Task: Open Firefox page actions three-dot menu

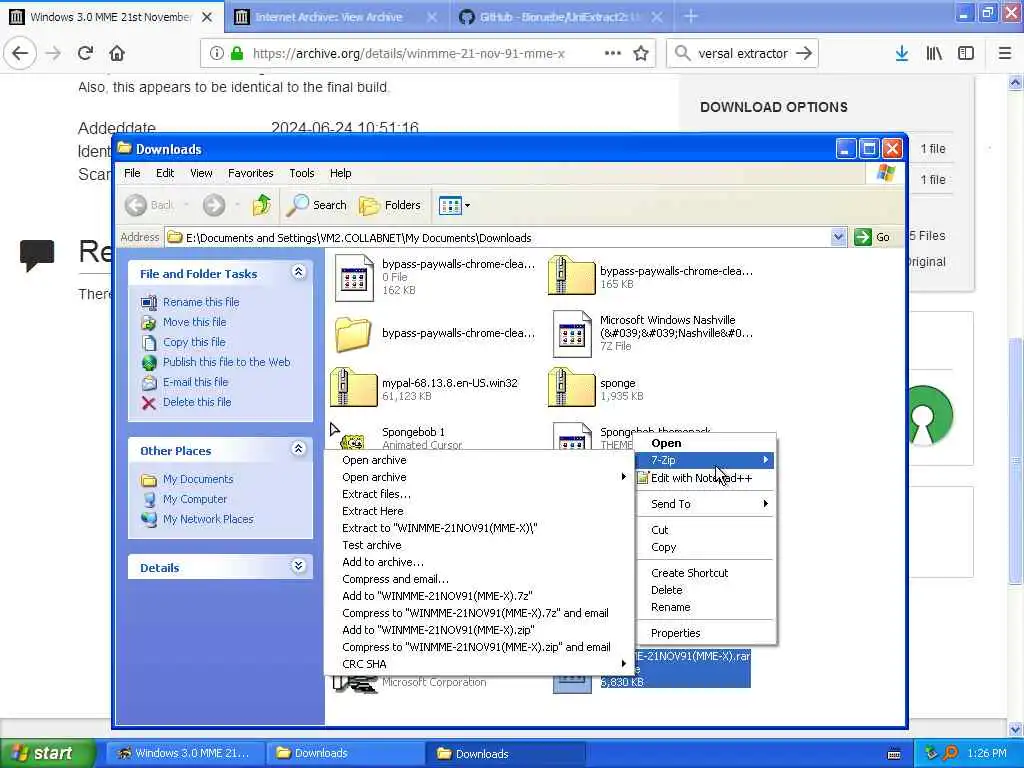Action: [613, 53]
